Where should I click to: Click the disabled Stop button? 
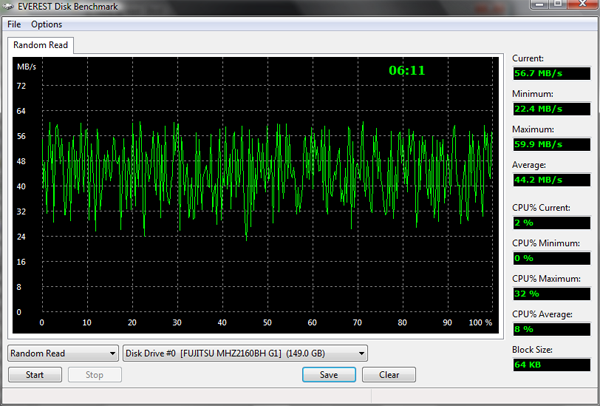pos(95,375)
